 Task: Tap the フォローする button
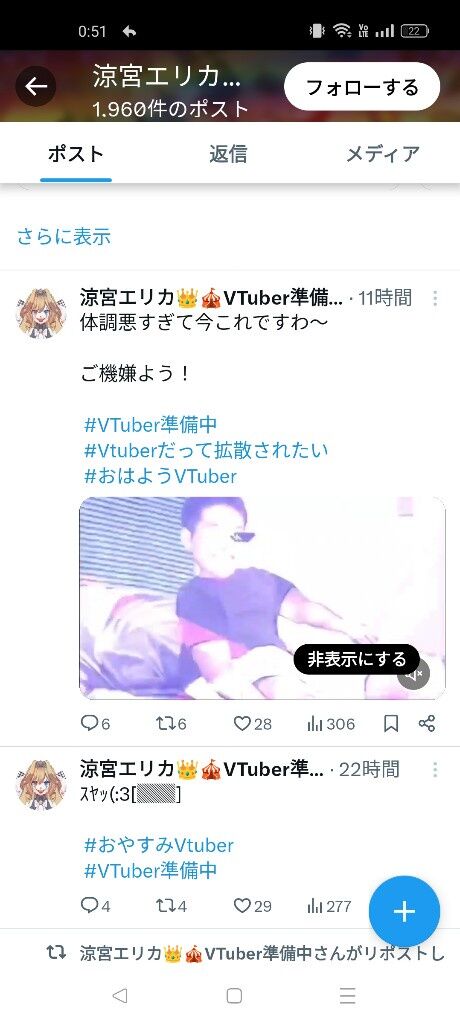pos(362,86)
